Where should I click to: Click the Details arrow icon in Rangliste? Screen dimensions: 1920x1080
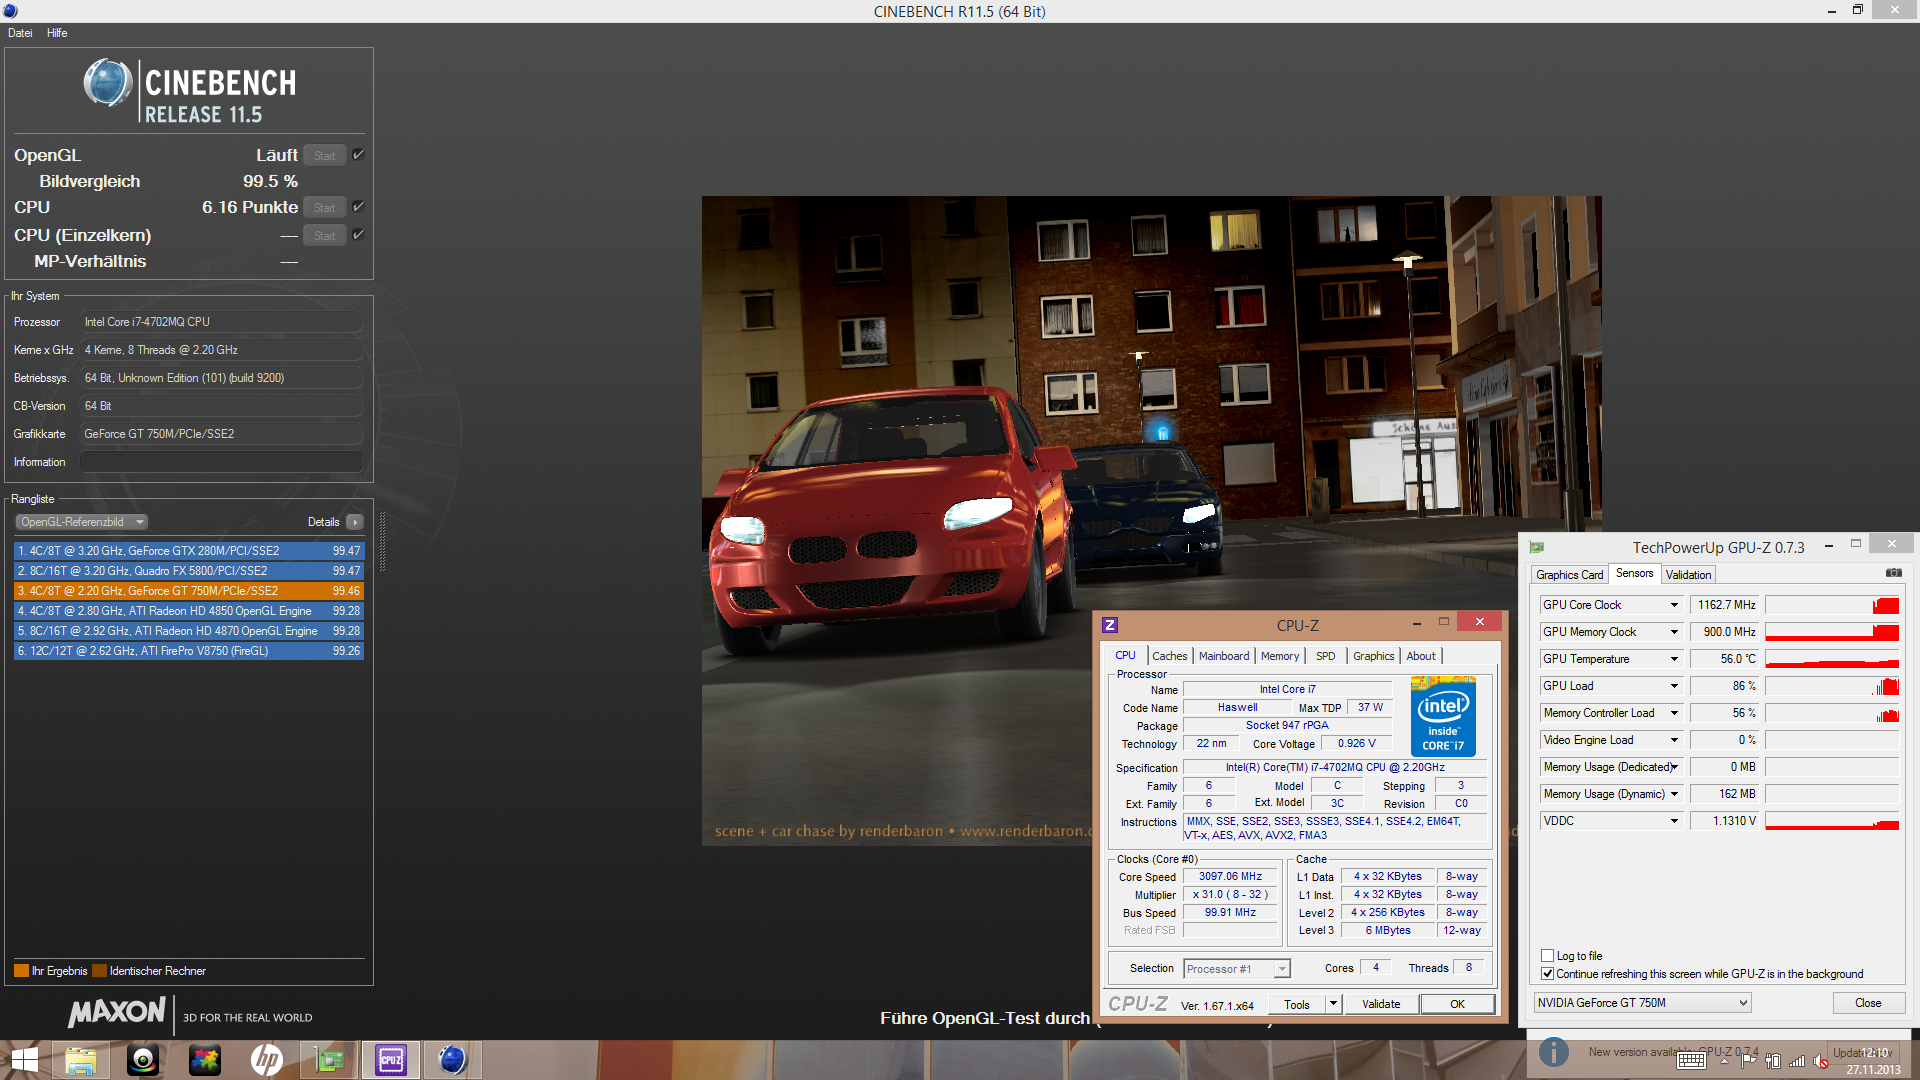tap(355, 522)
